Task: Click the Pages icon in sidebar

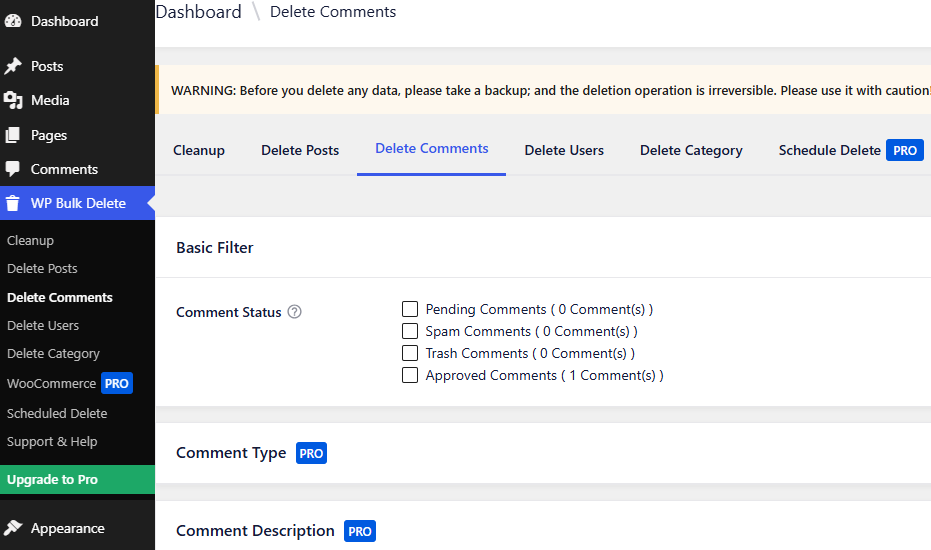Action: (x=13, y=135)
